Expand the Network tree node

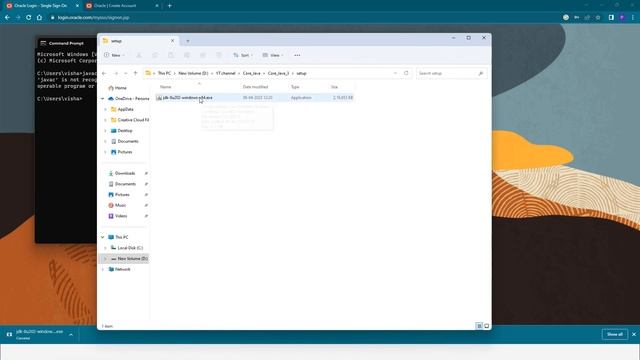point(102,269)
